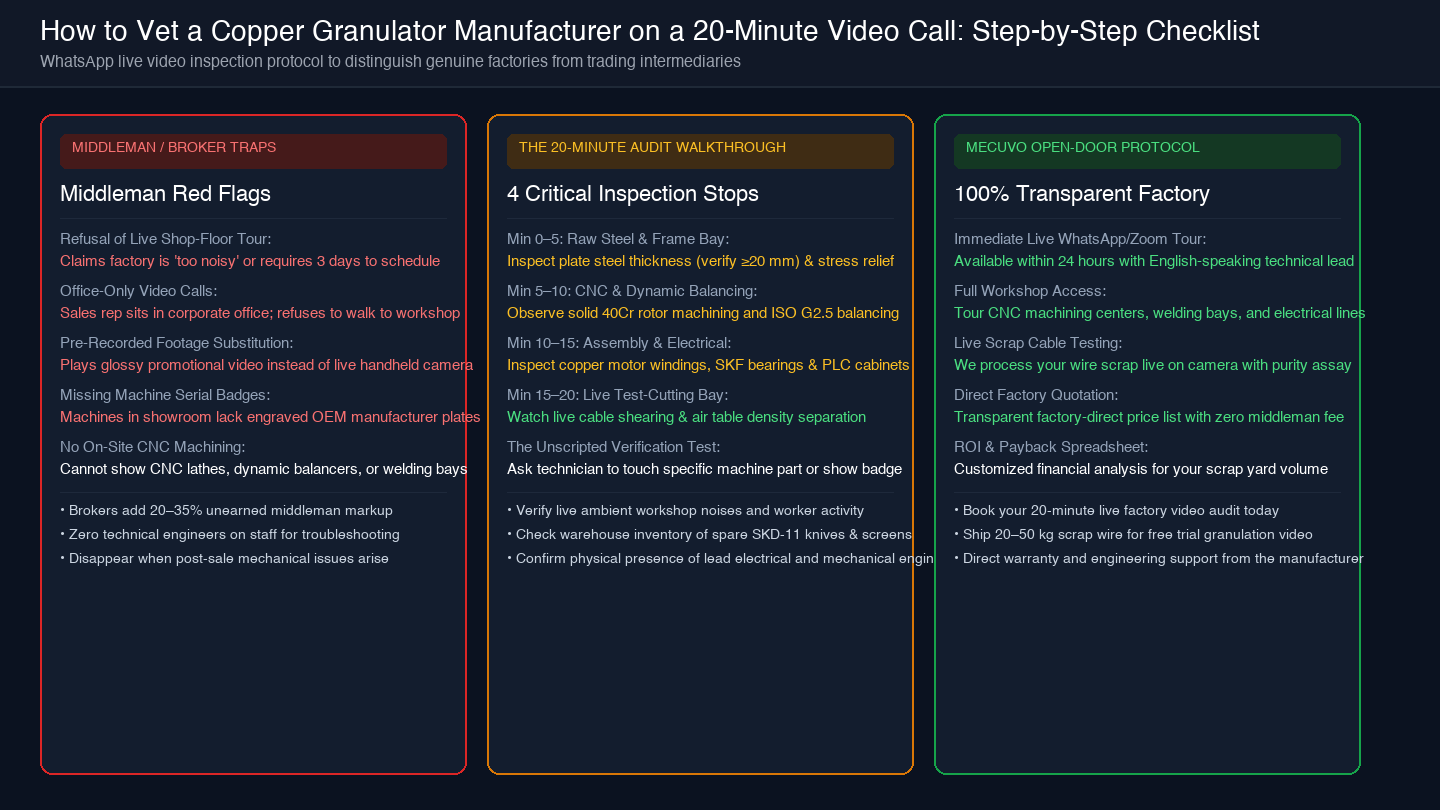The height and width of the screenshot is (810, 1440).
Task: Click the 'Immediate Live WhatsApp/Zoom Tour:' label
Action: (x=1080, y=239)
